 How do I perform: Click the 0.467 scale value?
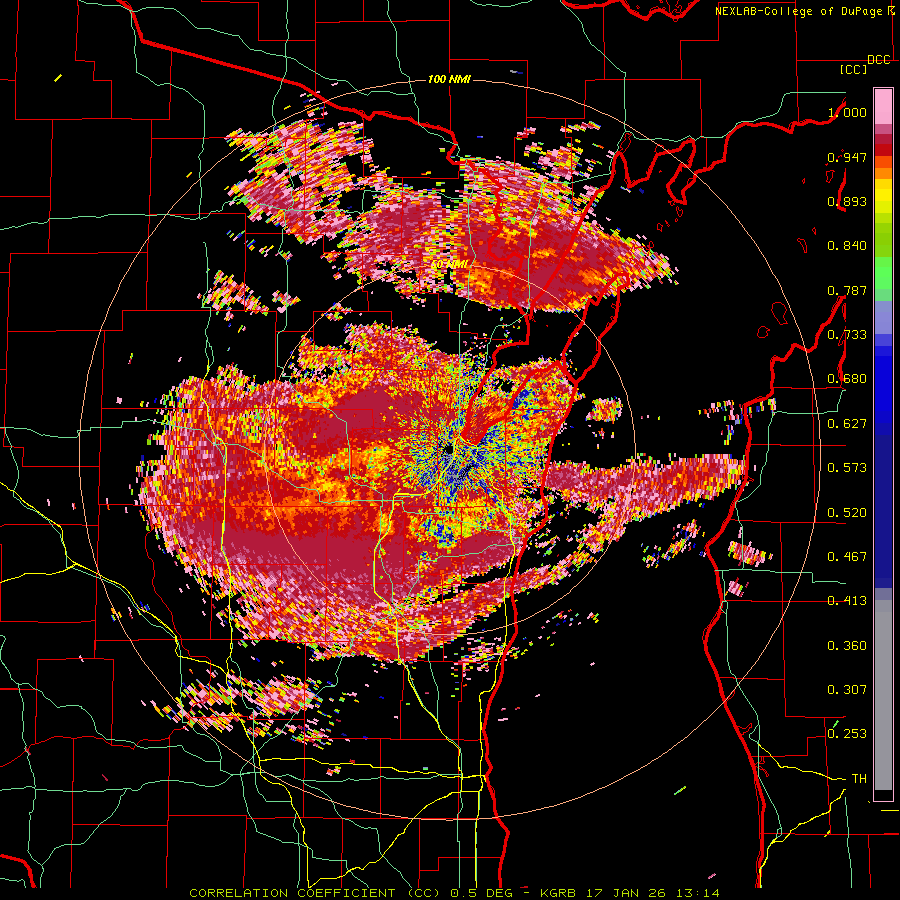coord(847,557)
